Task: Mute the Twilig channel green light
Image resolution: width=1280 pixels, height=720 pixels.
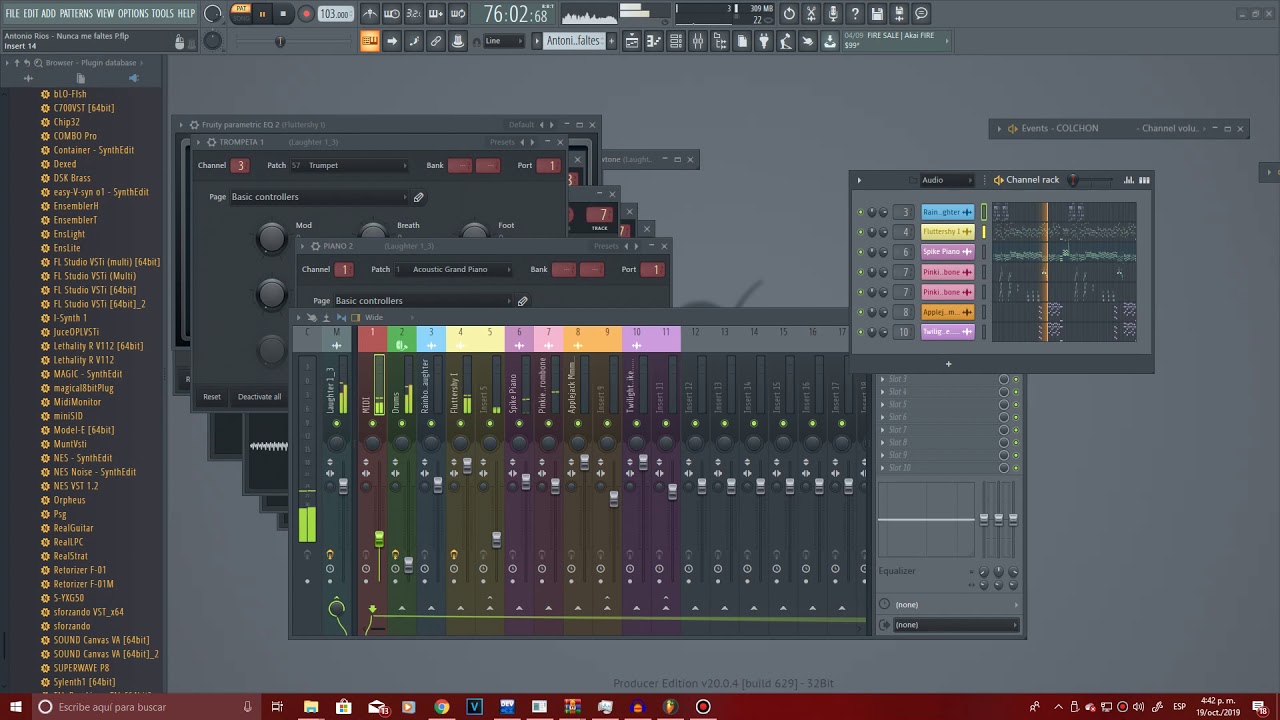Action: tap(860, 332)
